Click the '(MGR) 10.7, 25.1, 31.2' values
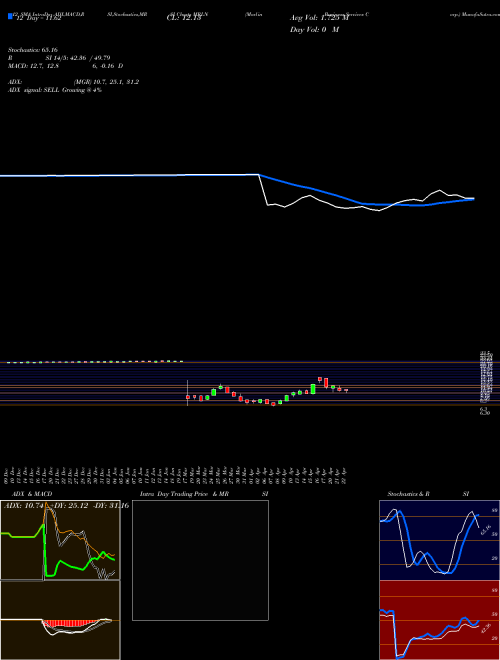 click(106, 82)
